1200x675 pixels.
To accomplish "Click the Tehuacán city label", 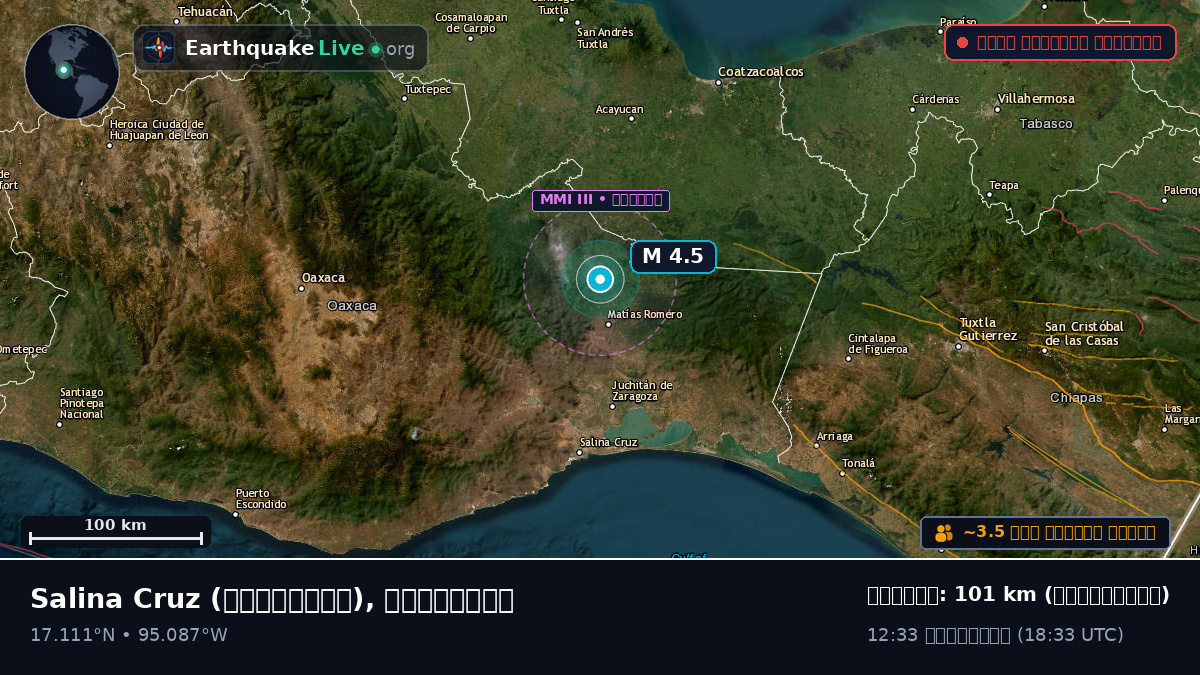I will pos(205,12).
